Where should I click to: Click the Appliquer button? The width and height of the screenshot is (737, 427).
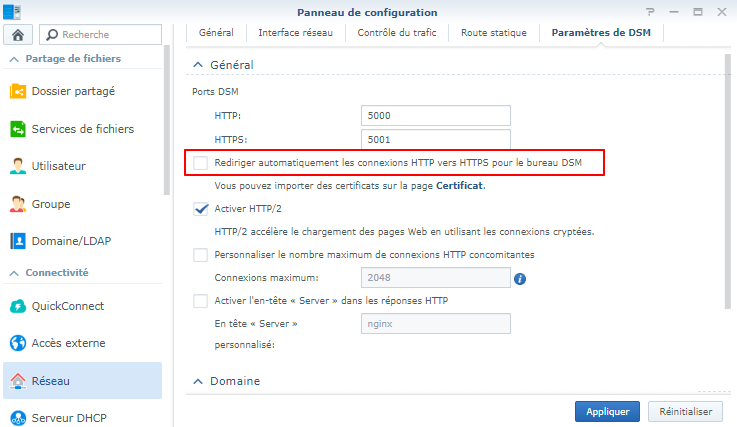(x=607, y=411)
